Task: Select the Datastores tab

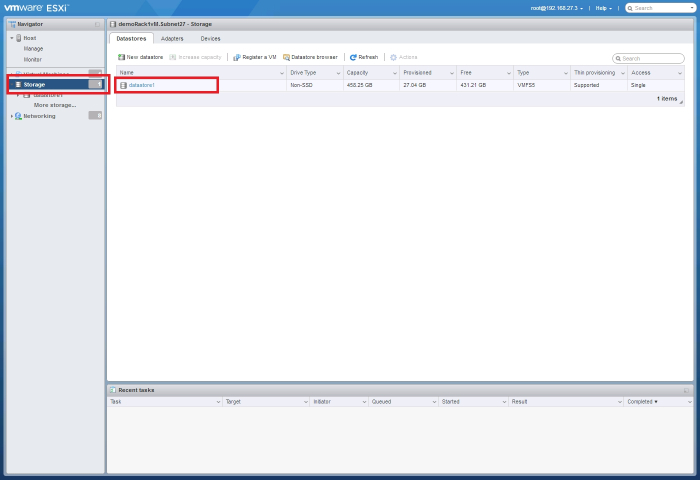Action: coord(131,39)
